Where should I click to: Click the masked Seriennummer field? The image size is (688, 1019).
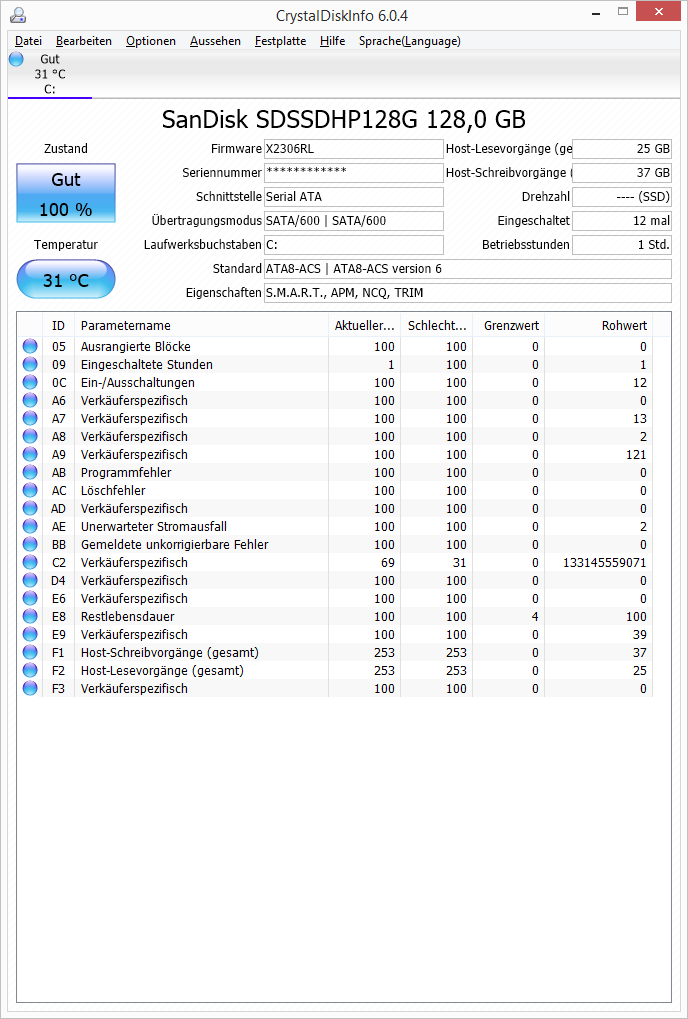point(353,173)
